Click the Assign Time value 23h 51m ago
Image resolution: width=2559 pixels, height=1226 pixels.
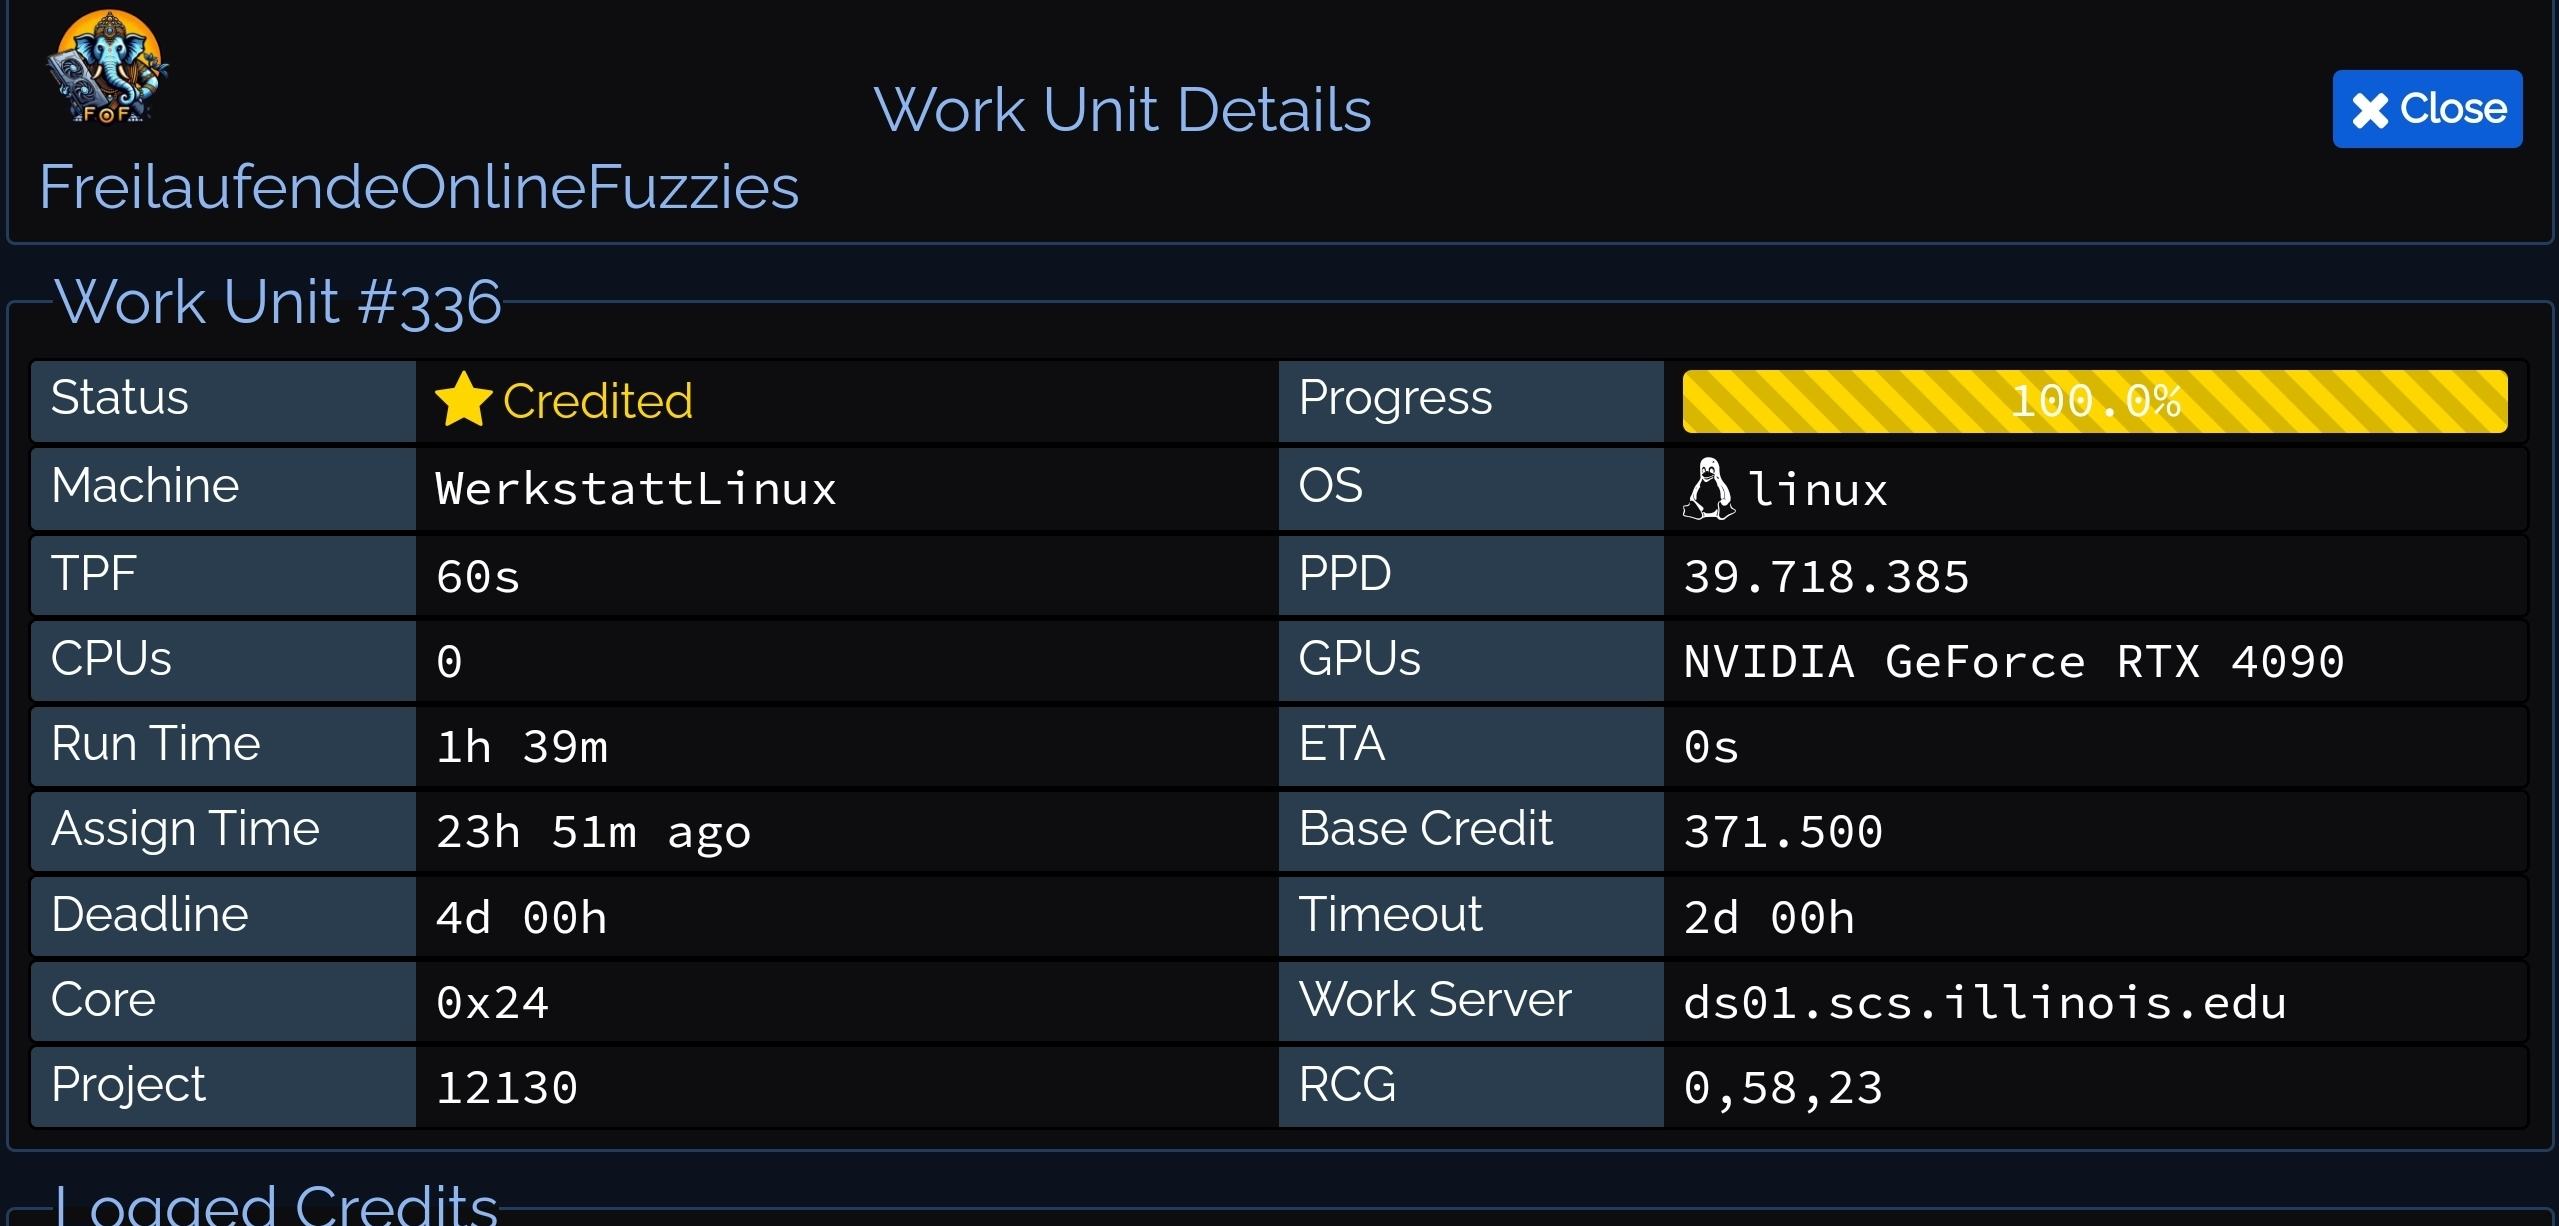click(593, 831)
